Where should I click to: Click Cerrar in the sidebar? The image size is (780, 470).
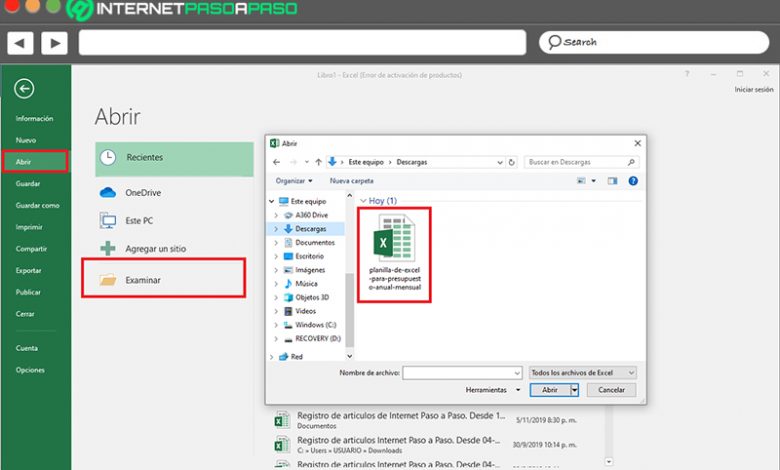click(x=25, y=314)
